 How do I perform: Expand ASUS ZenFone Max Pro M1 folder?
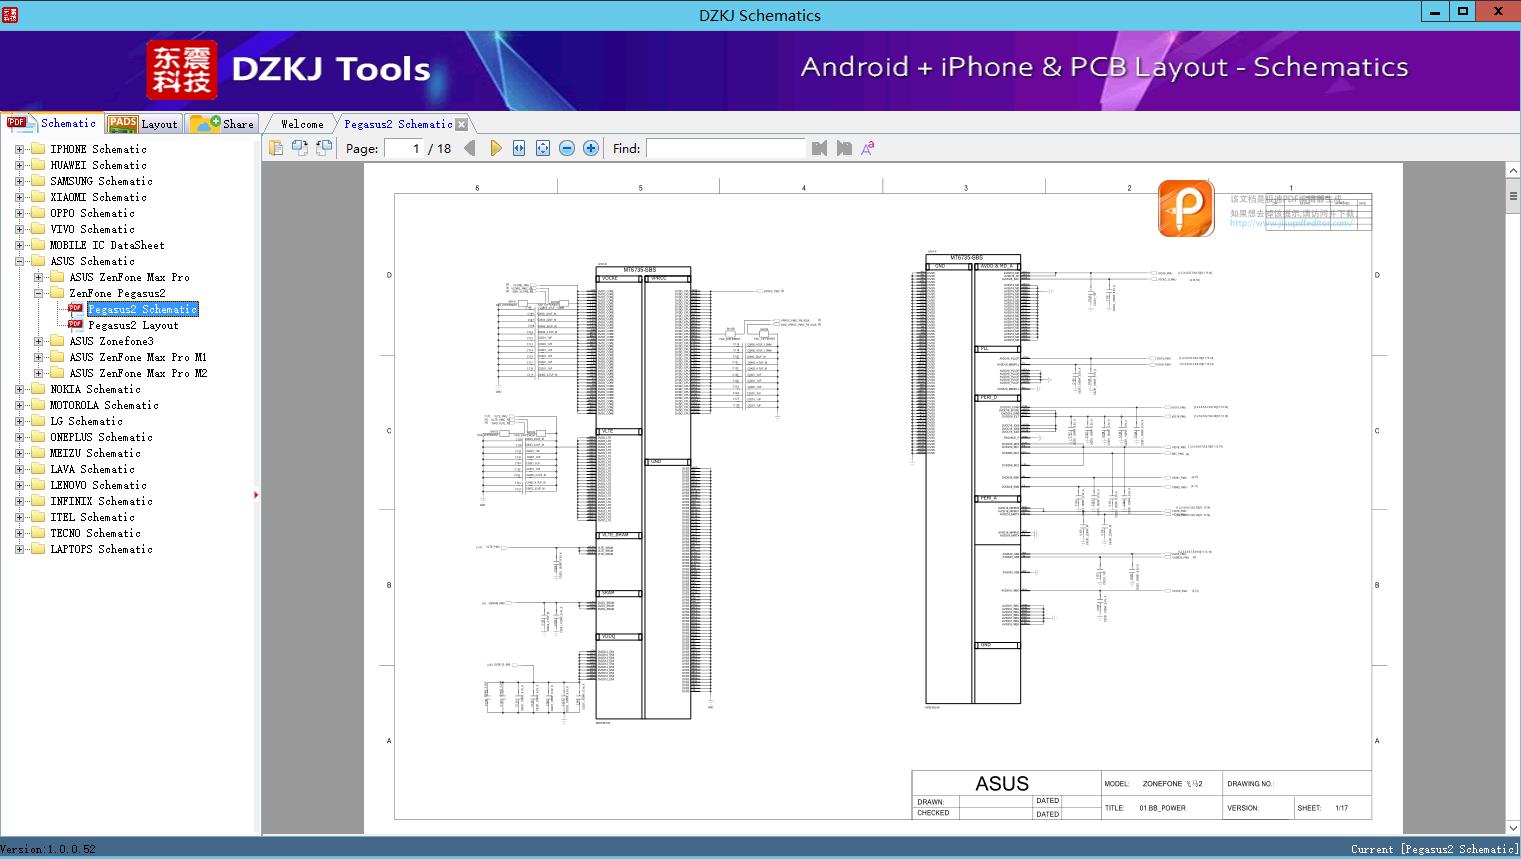tap(38, 357)
